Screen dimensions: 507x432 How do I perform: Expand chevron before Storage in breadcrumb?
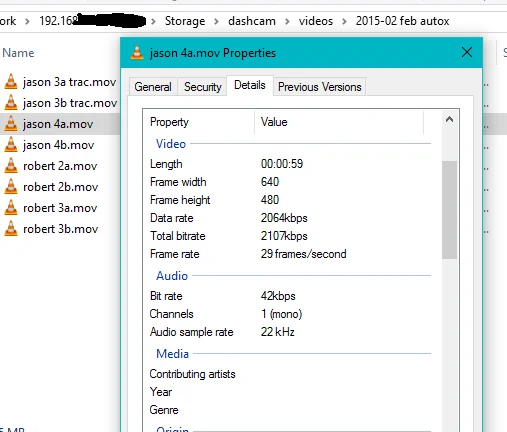(x=153, y=22)
